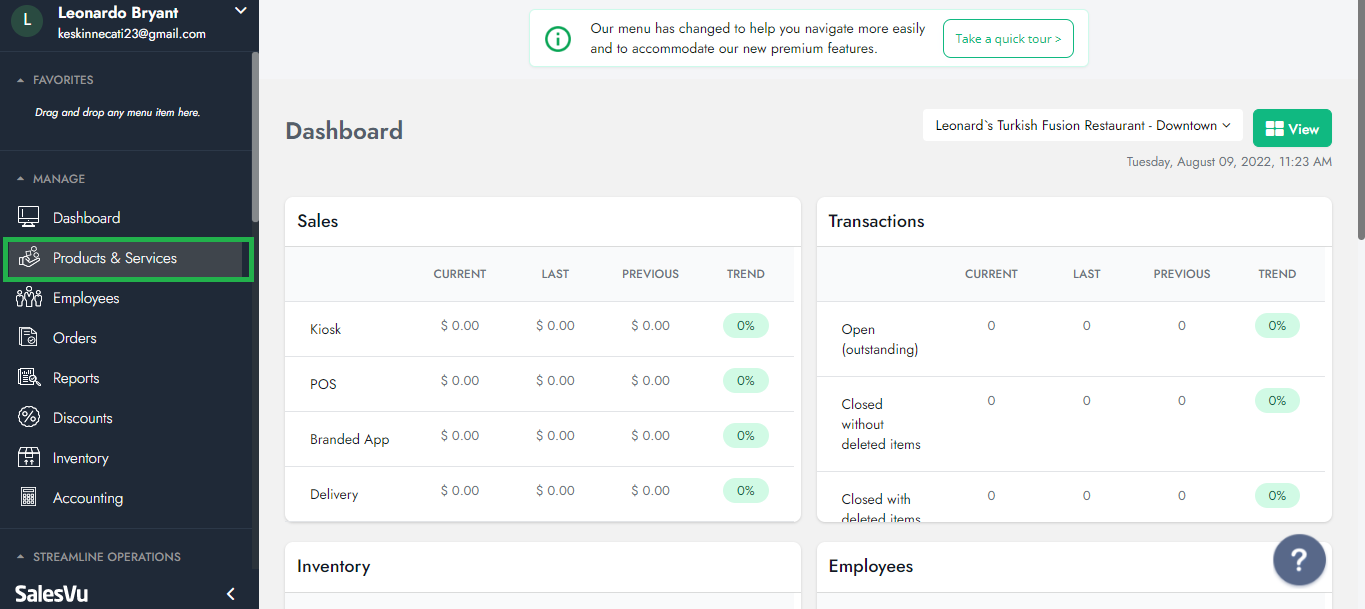Click the Employees people icon
The height and width of the screenshot is (609, 1365).
[28, 298]
